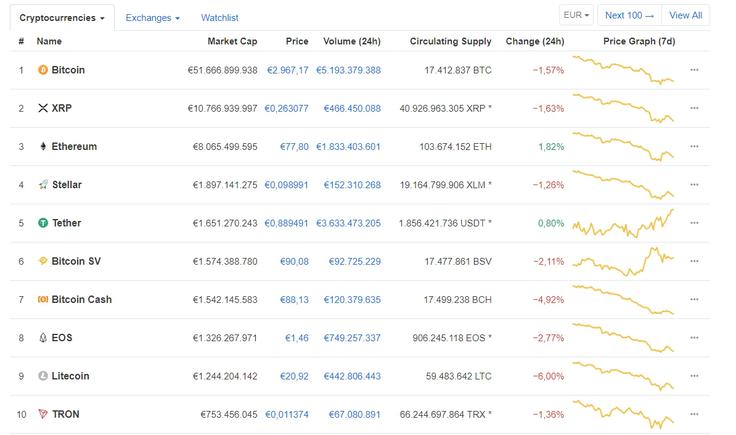Click the Ethereum diamond logo icon
The height and width of the screenshot is (435, 736).
43,146
